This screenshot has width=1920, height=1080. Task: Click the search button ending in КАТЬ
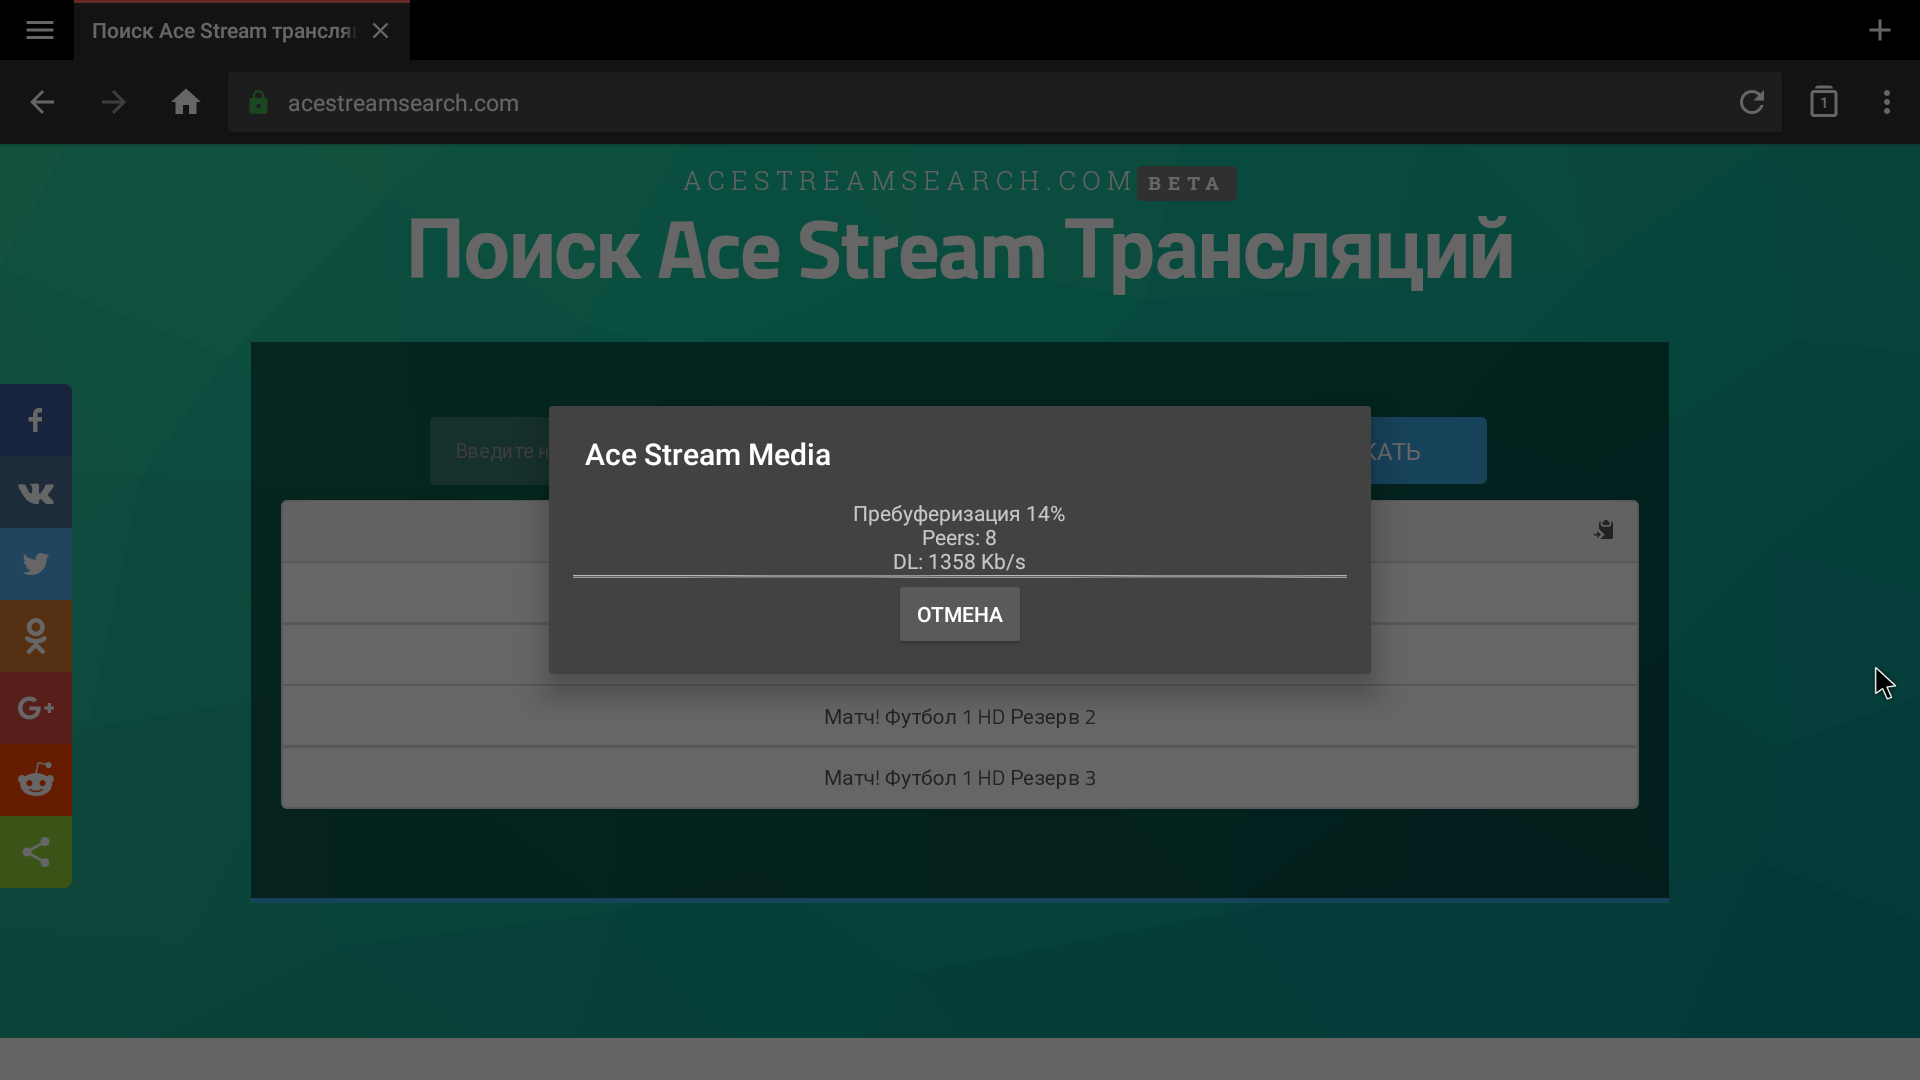click(x=1428, y=451)
